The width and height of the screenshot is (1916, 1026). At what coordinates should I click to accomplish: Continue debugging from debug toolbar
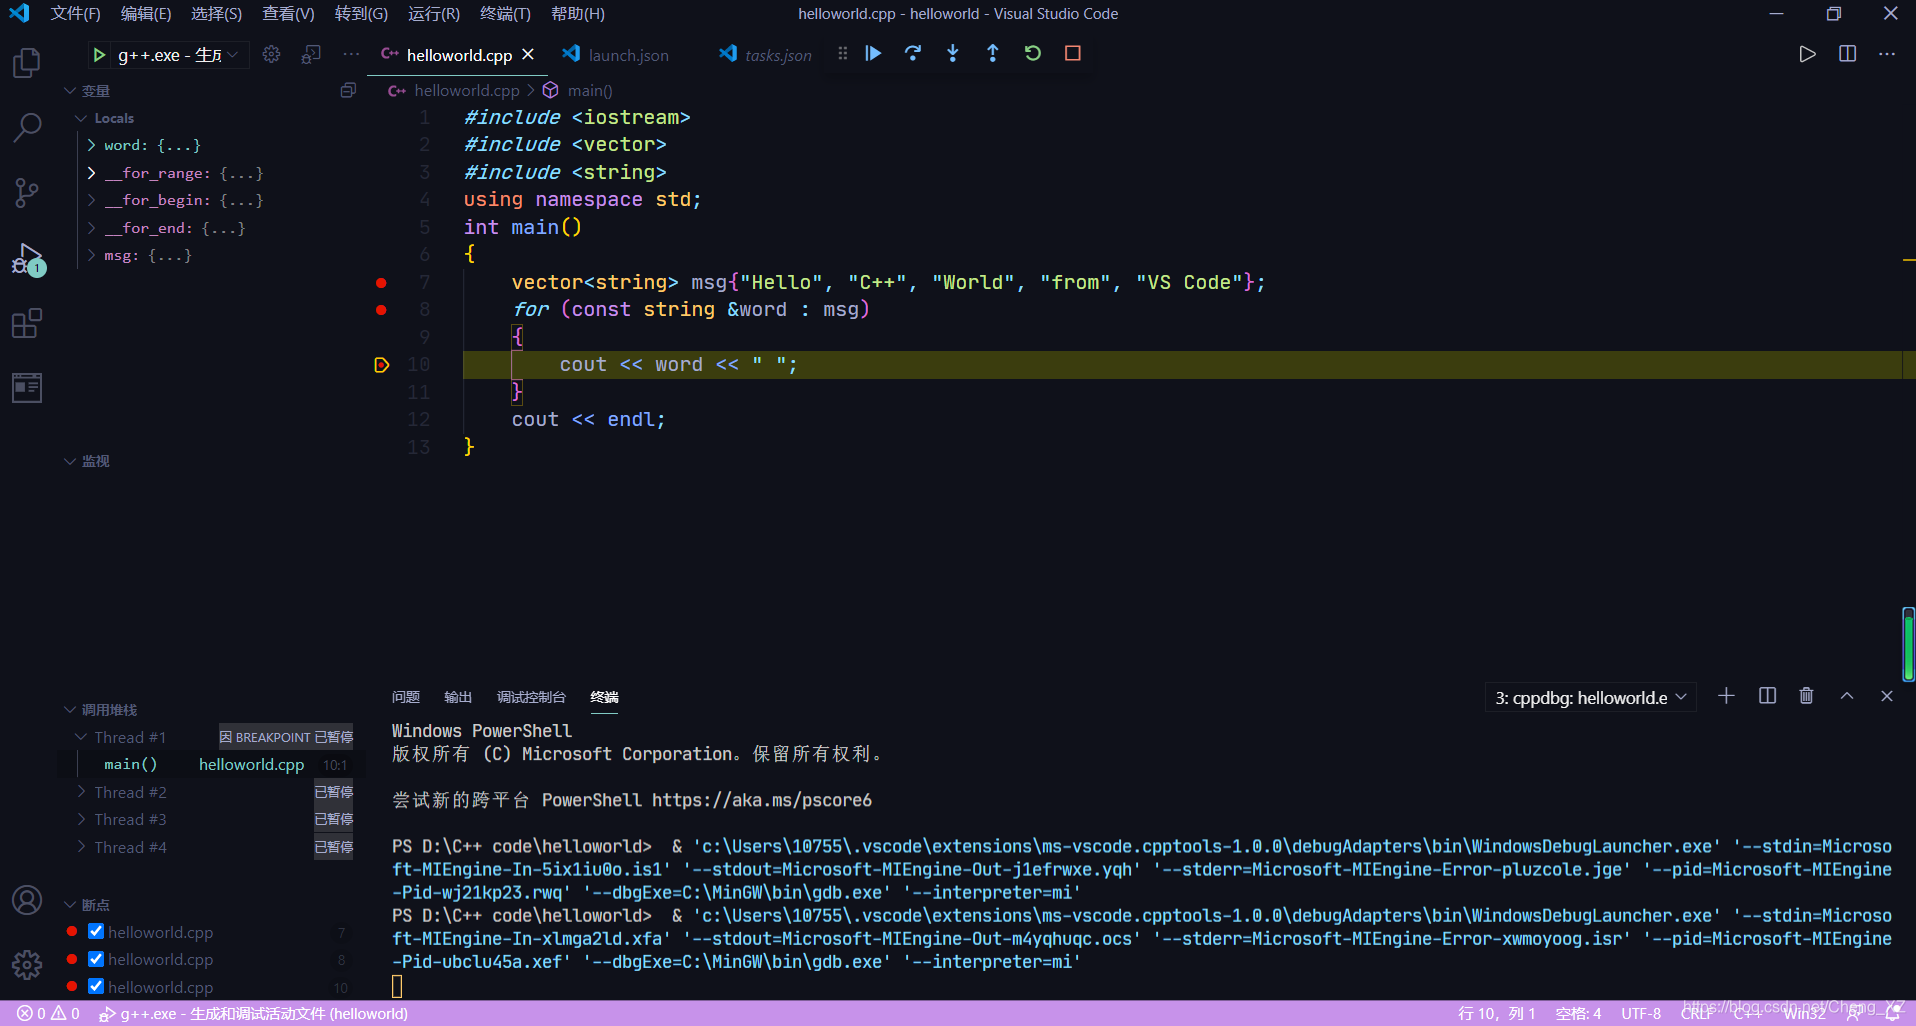coord(873,53)
